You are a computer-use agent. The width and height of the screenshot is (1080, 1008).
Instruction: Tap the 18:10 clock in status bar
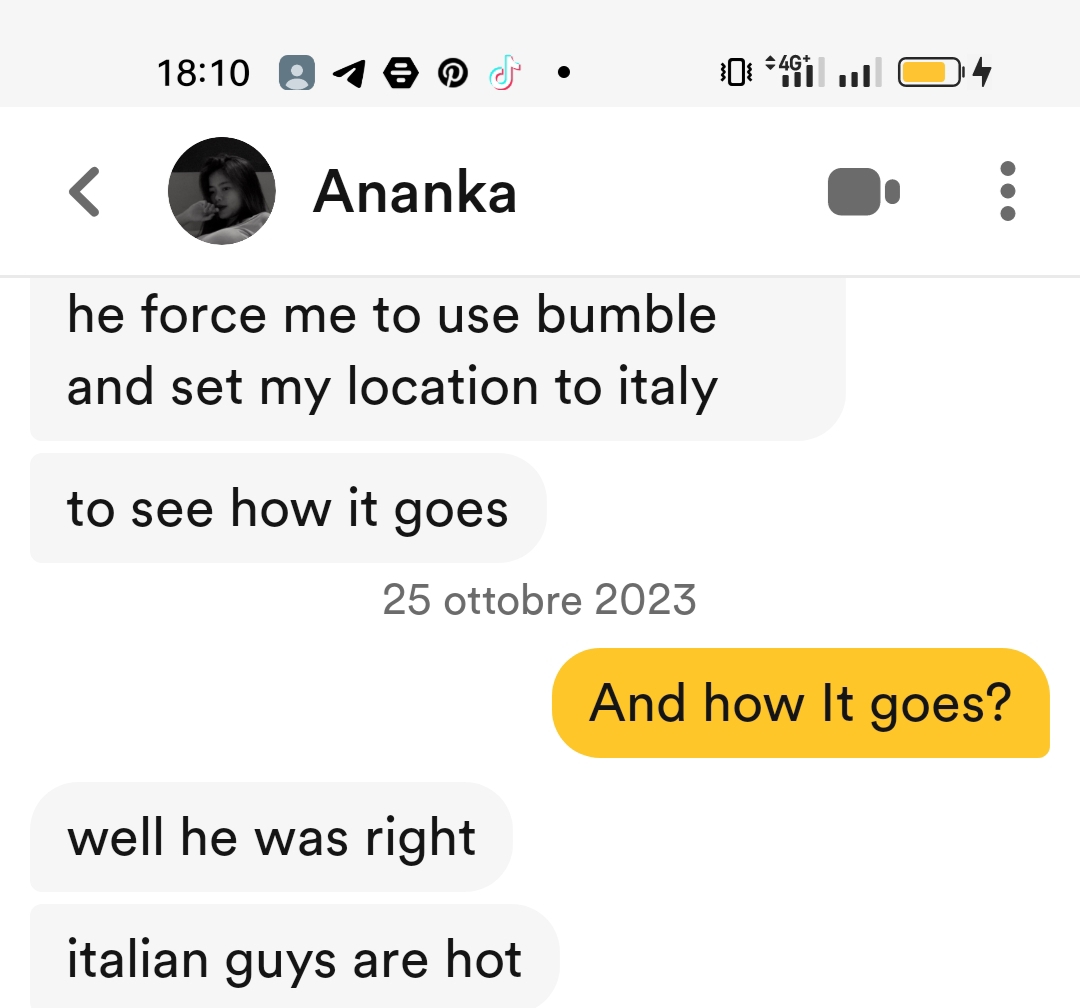[x=203, y=73]
